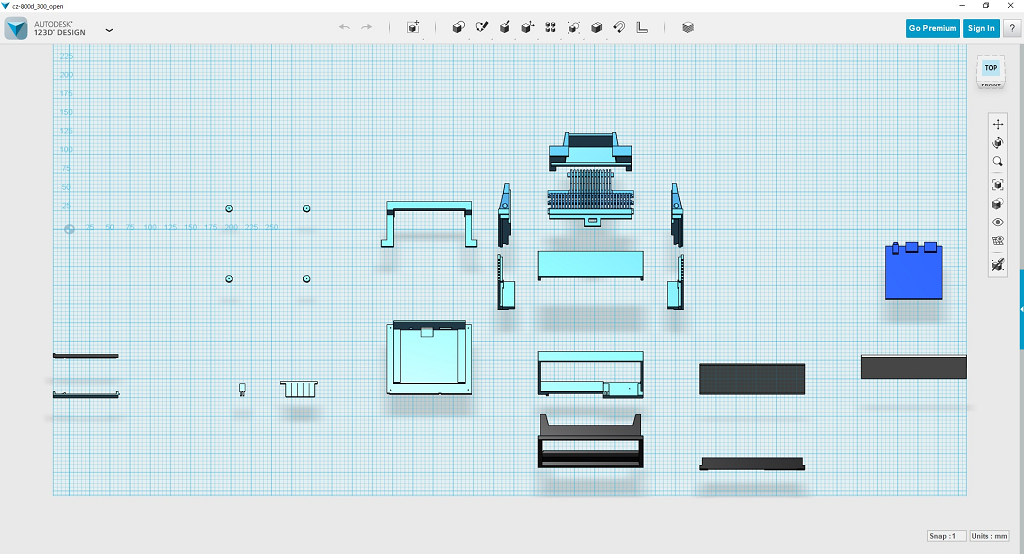Screen dimensions: 1024x554
Task: Select the Combine tool
Action: coord(597,27)
